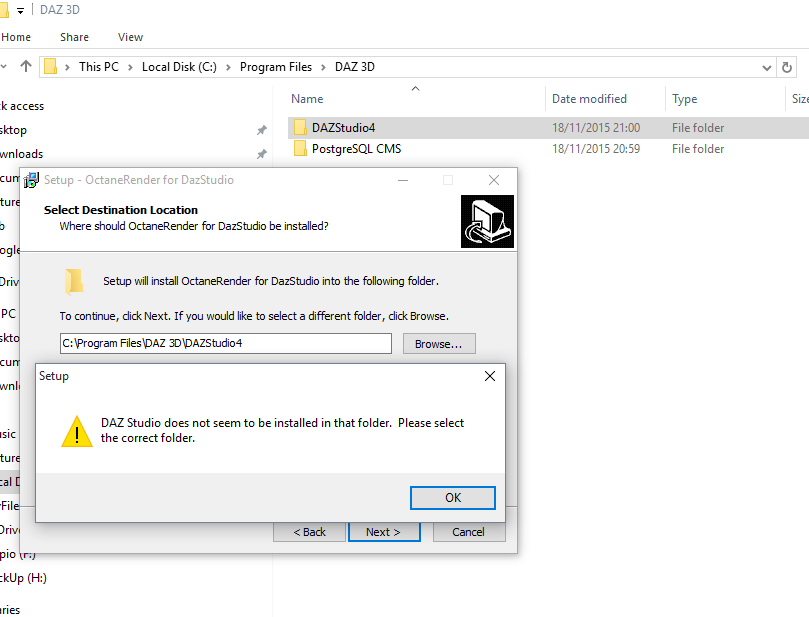This screenshot has height=617, width=809.
Task: Click the destination folder path field
Action: point(225,344)
